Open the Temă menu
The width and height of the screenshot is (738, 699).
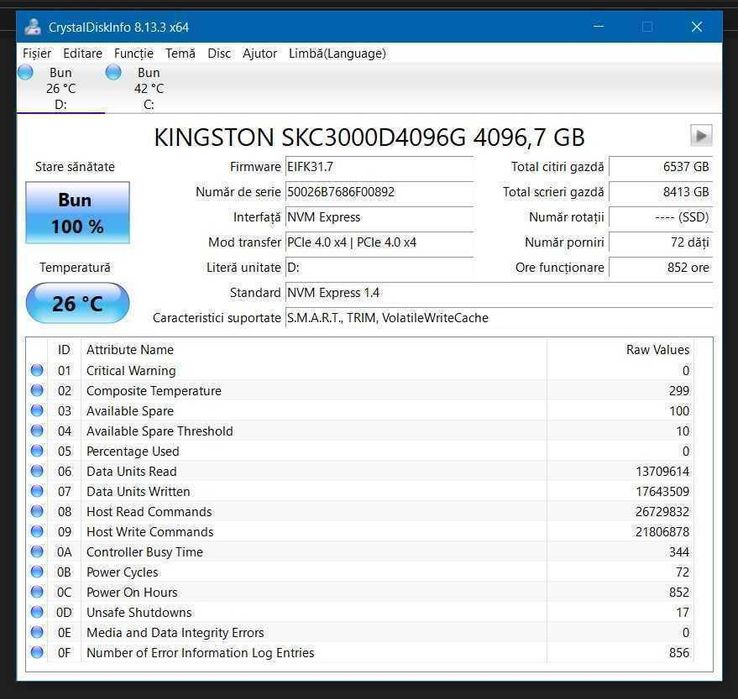(180, 54)
